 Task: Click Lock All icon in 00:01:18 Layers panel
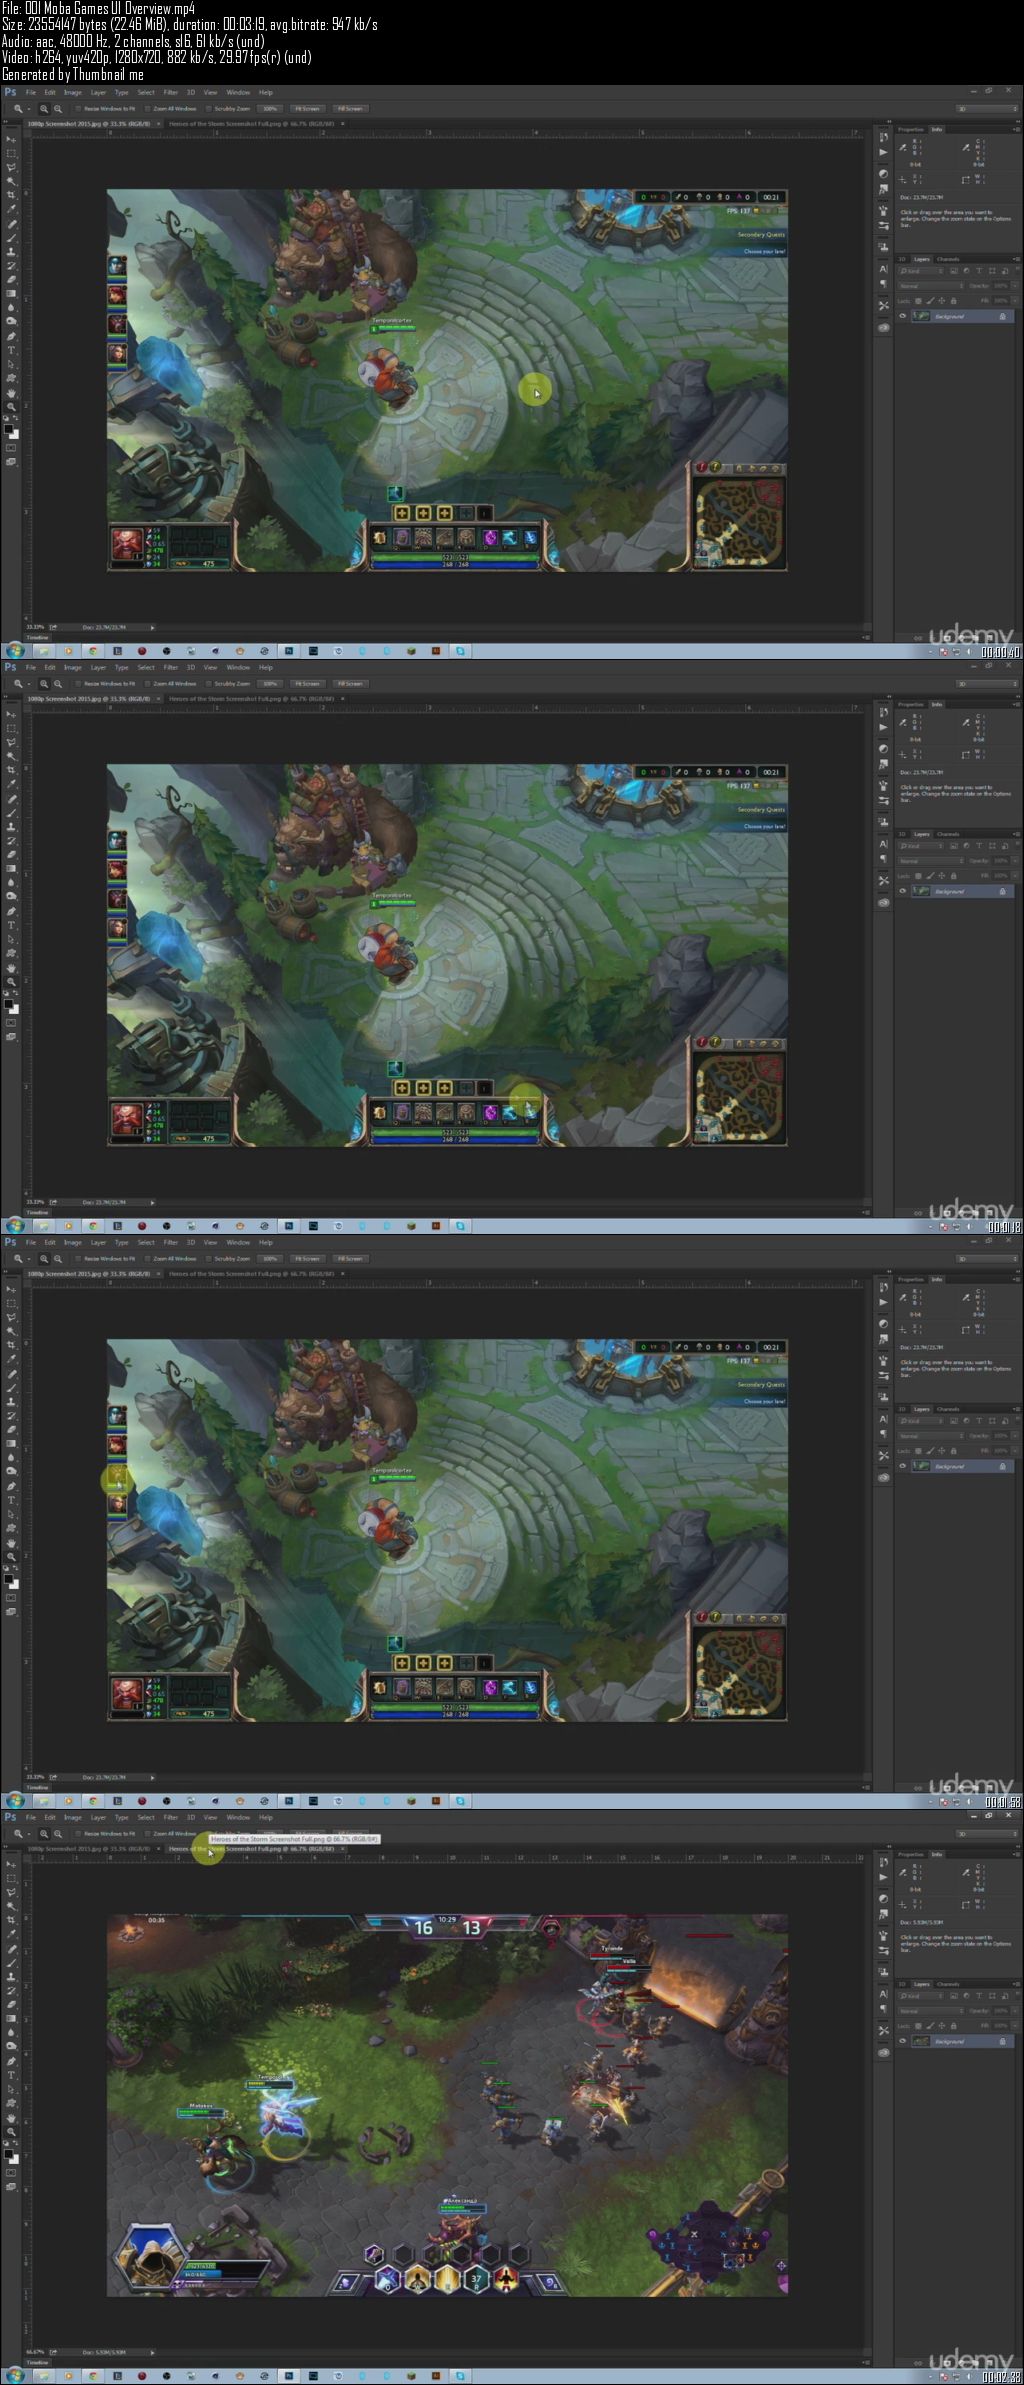(x=953, y=876)
